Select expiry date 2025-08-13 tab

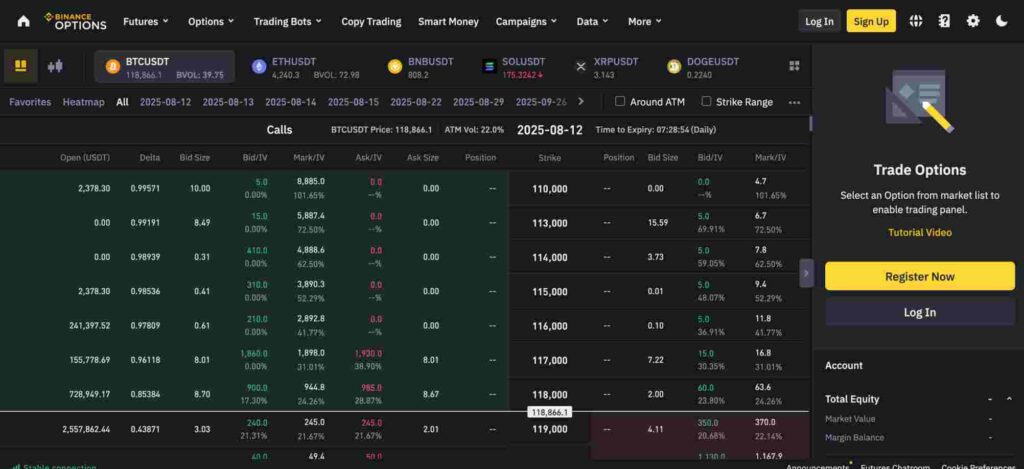point(228,102)
